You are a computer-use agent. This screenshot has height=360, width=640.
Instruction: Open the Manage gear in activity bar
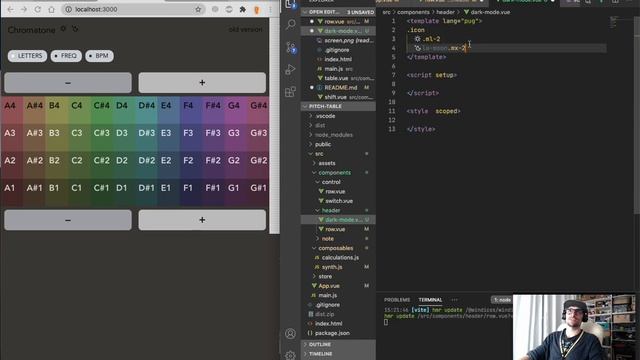coord(290,355)
